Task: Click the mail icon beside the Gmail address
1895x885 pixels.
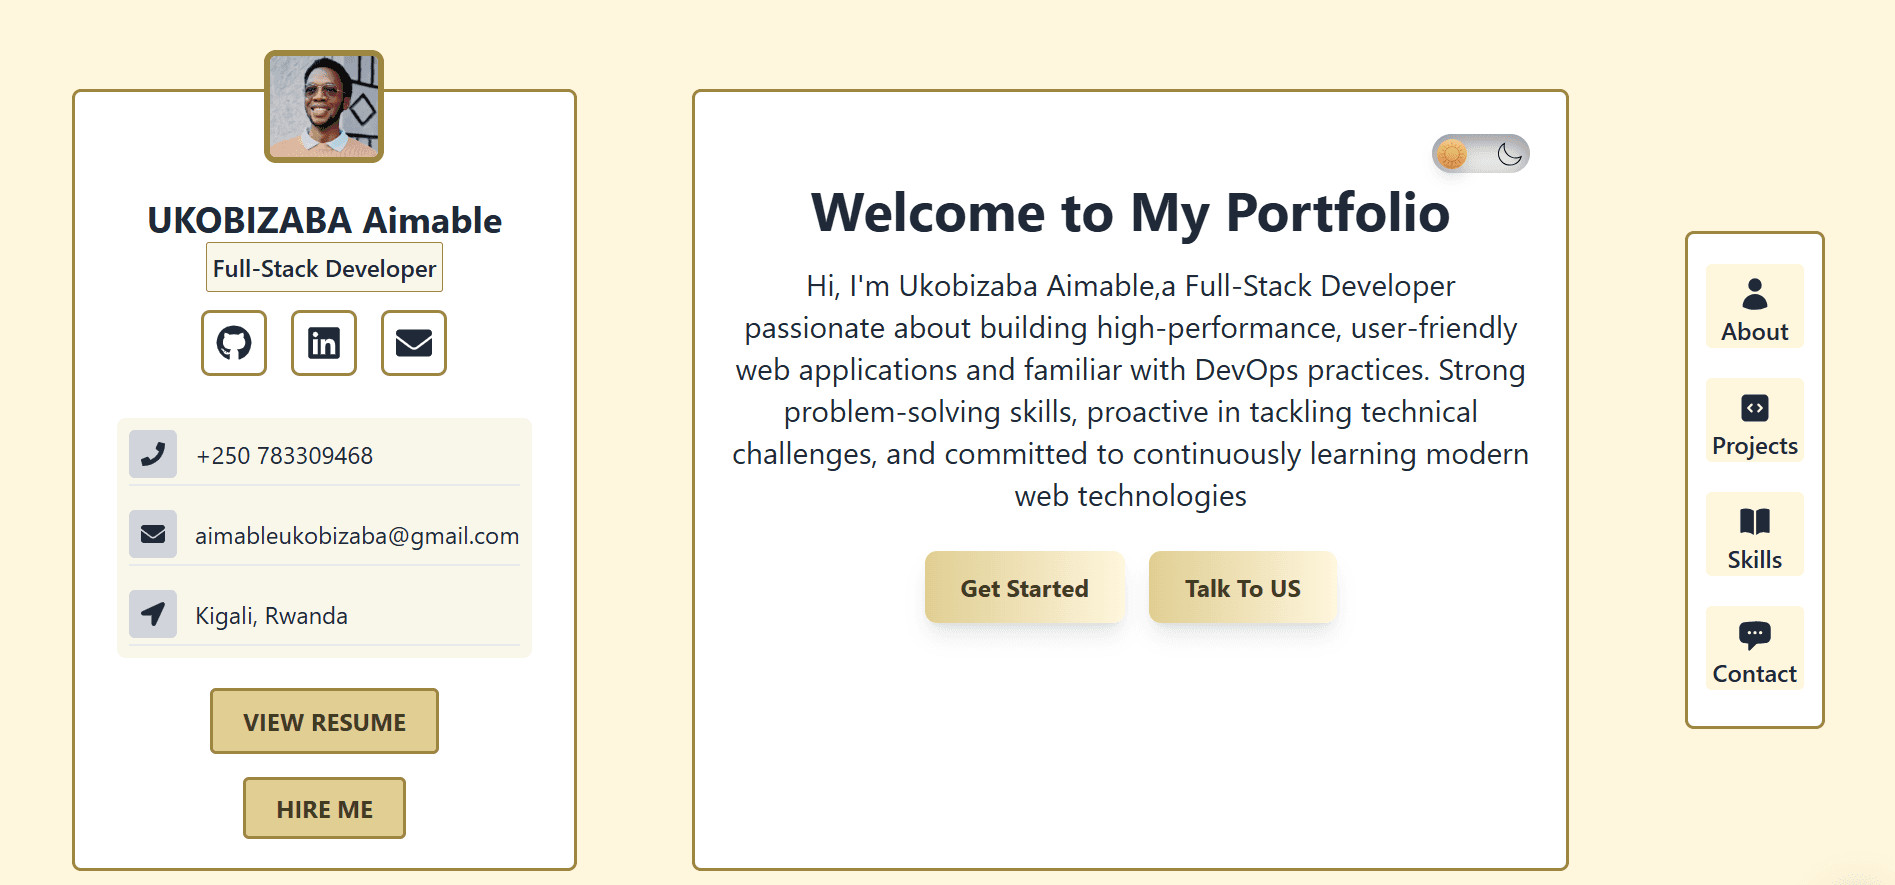Action: coord(152,534)
